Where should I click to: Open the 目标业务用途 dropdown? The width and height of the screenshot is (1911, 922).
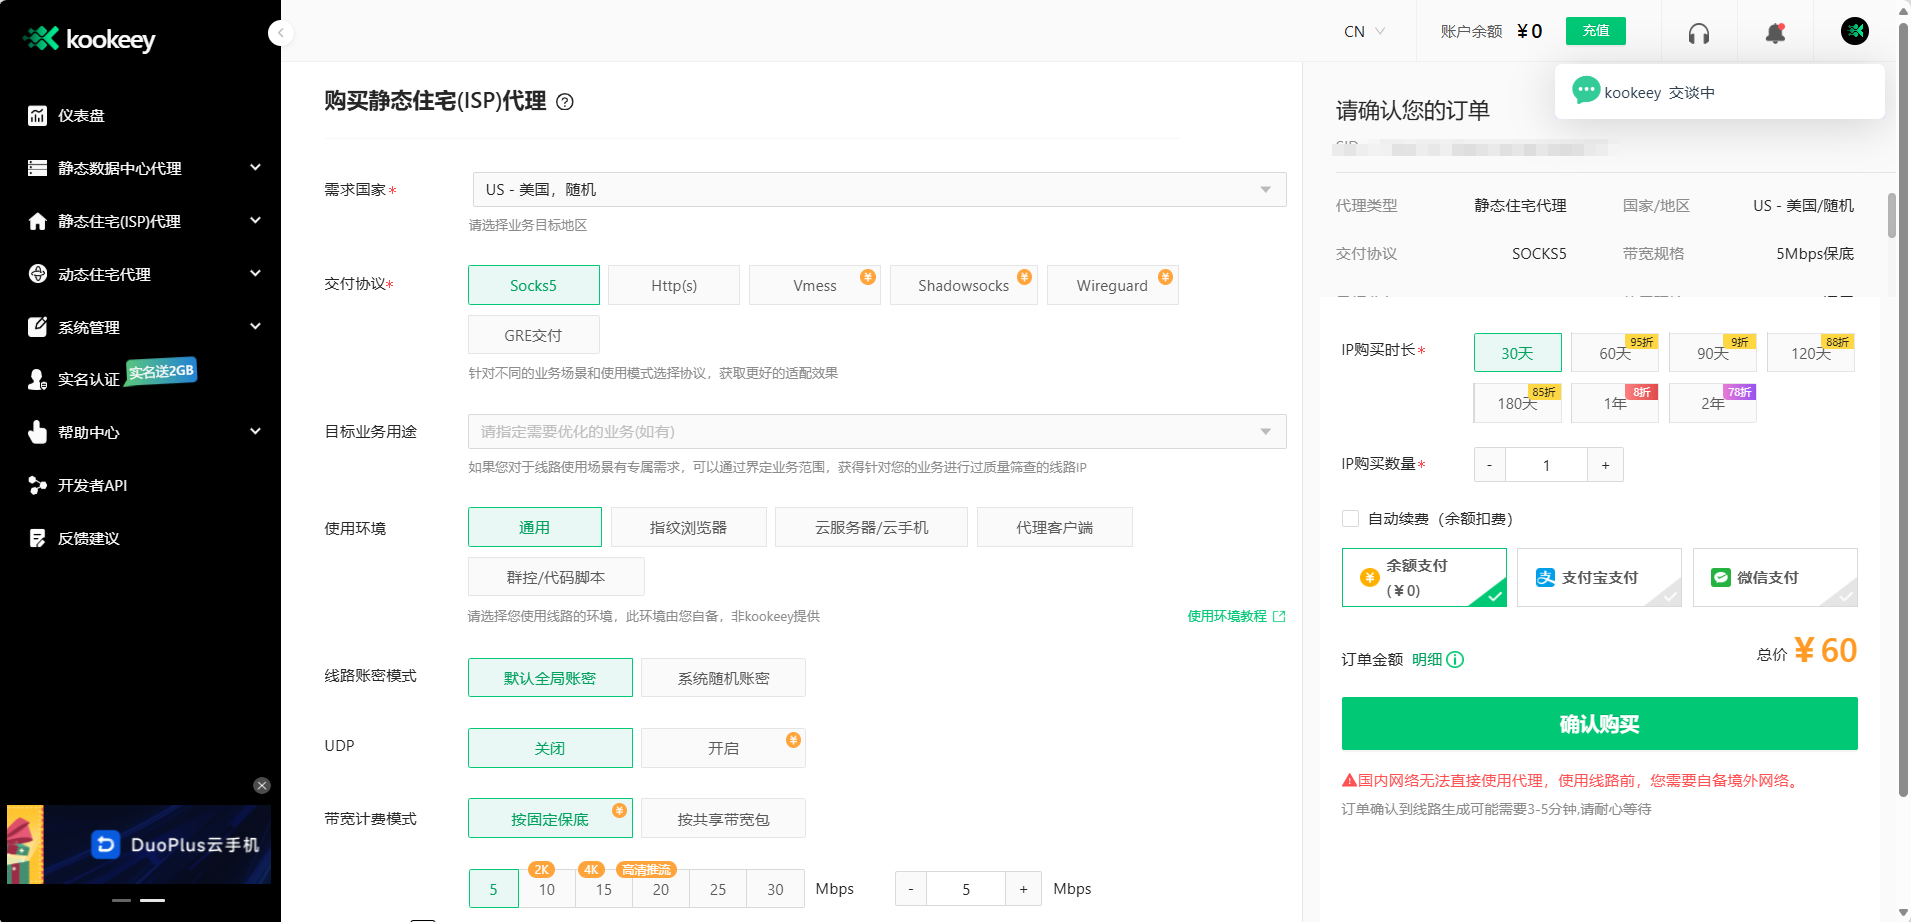[x=877, y=432]
